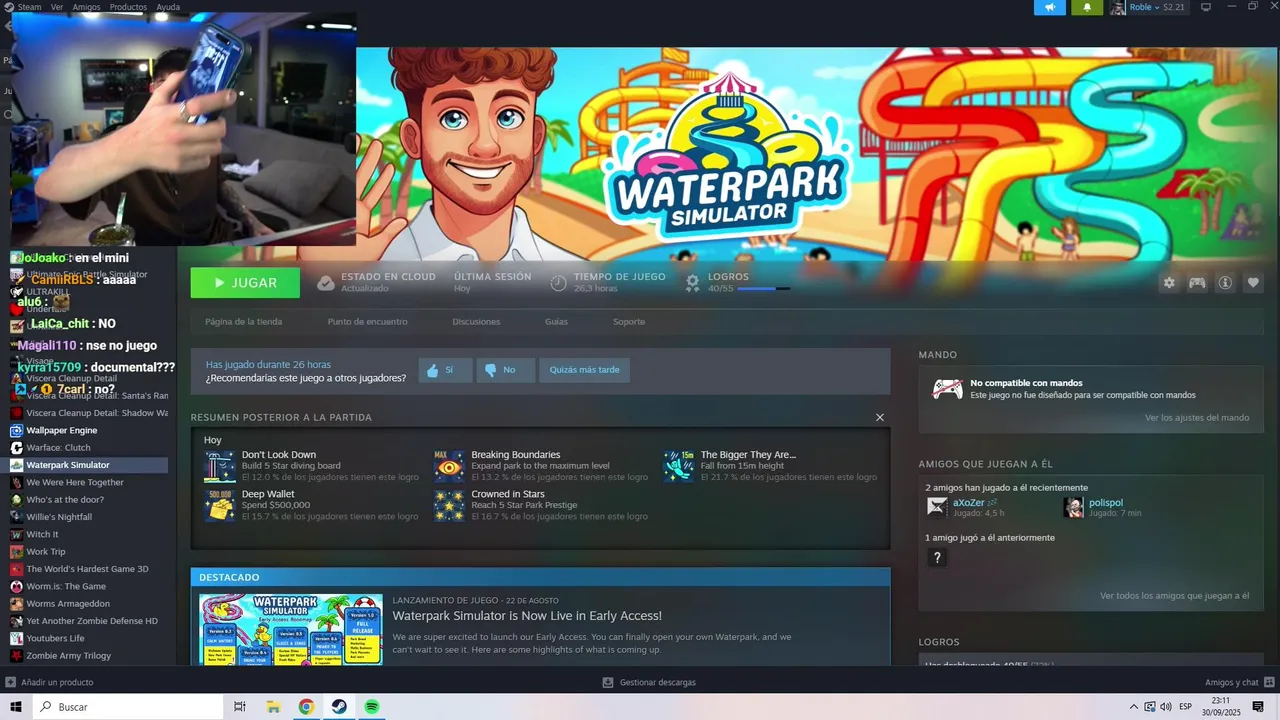Add Waterpark Simulator to favorites with the heart
Image resolution: width=1280 pixels, height=720 pixels.
1253,283
